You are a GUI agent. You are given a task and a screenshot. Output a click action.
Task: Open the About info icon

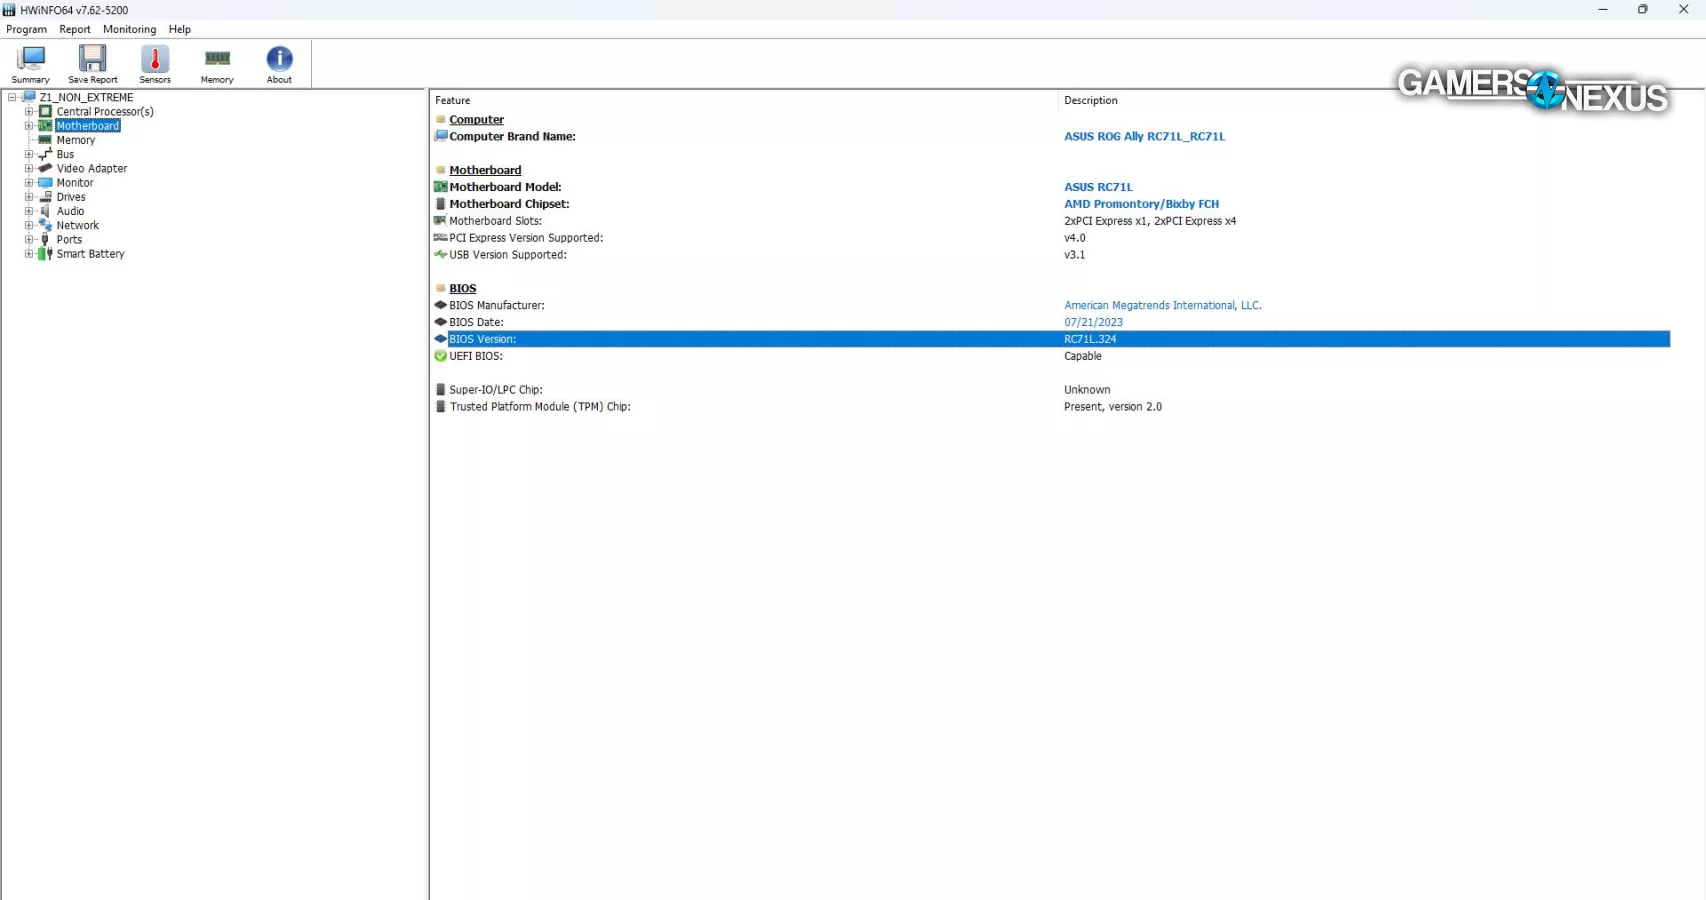click(279, 64)
